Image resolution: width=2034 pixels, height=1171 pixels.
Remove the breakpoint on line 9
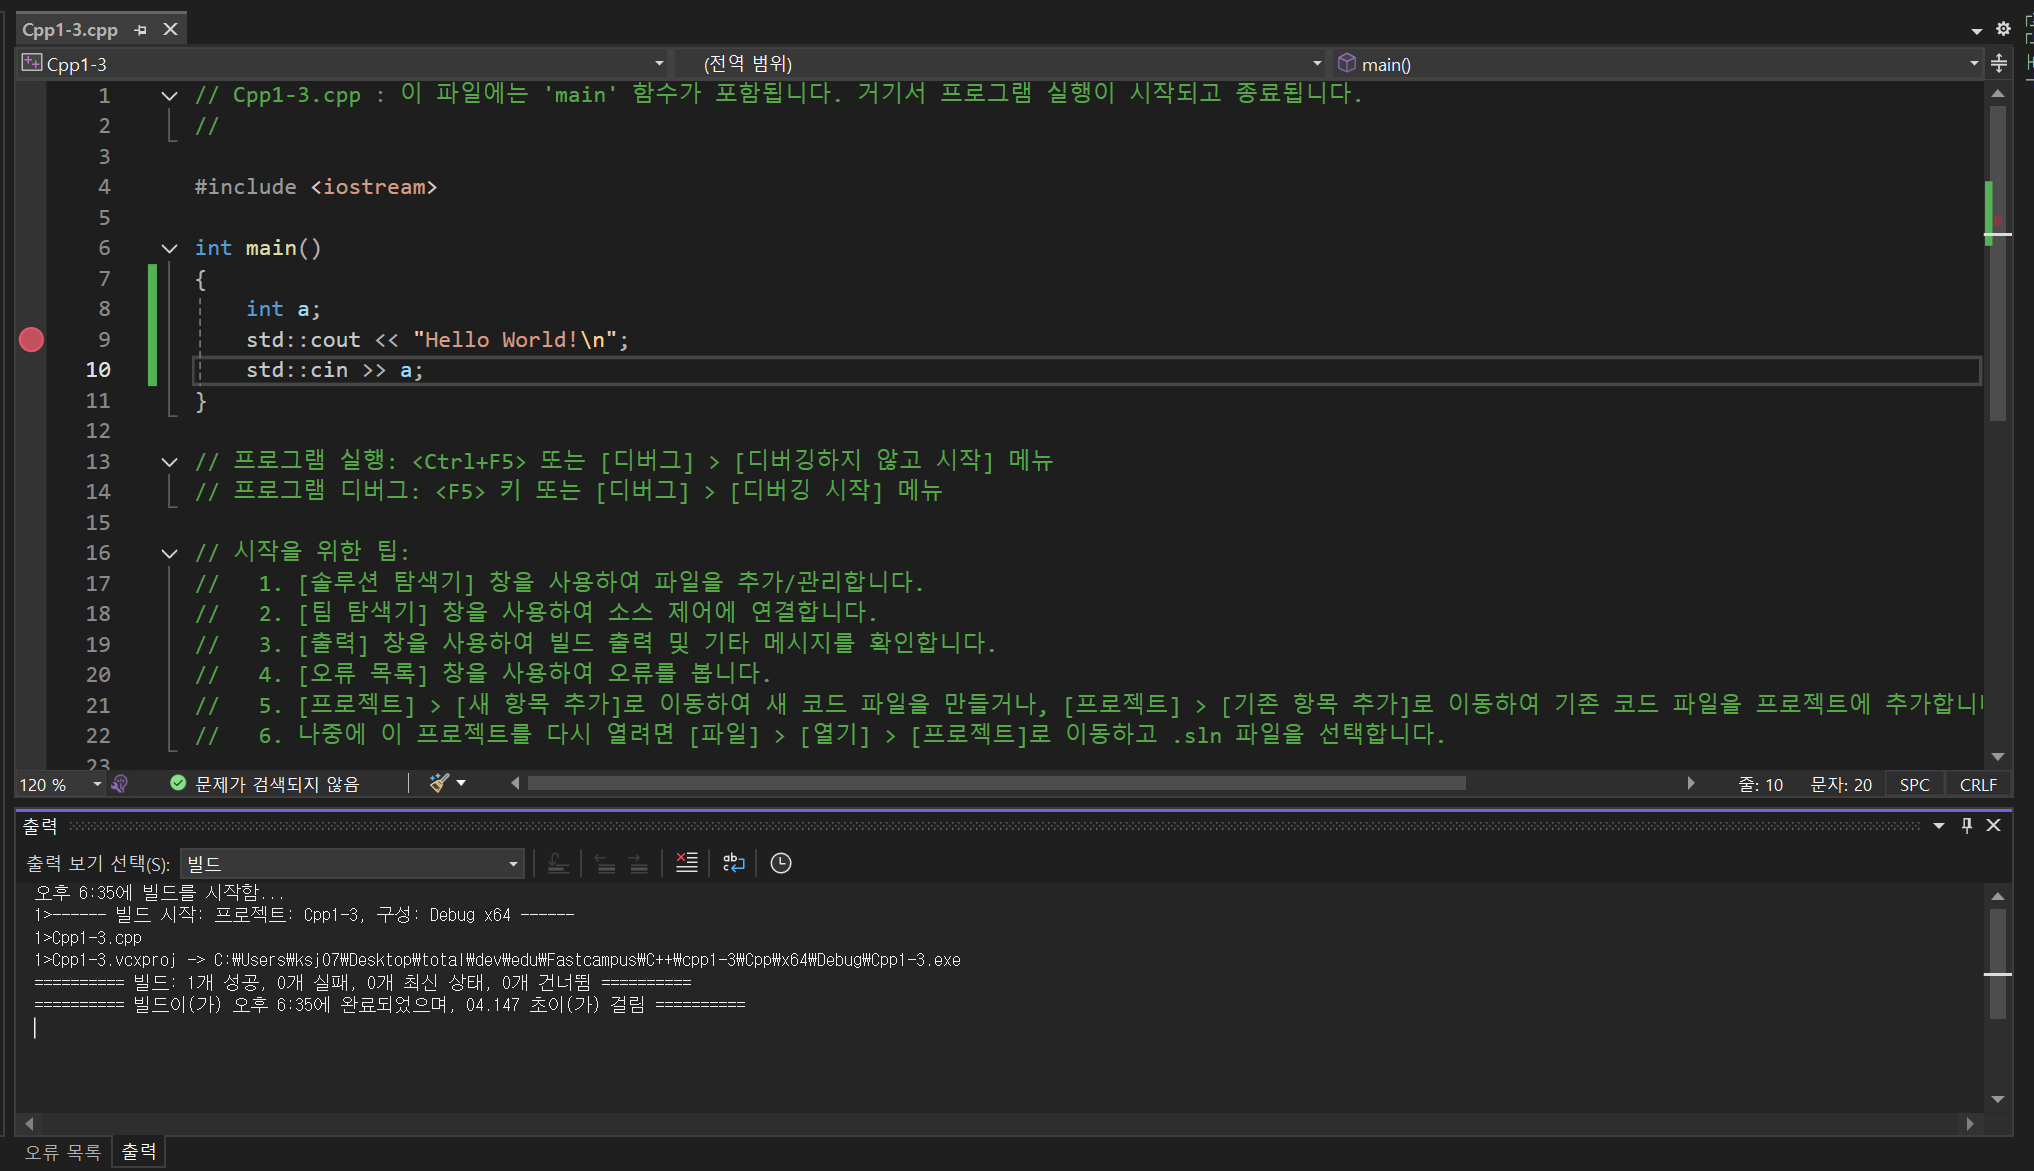pyautogui.click(x=31, y=340)
